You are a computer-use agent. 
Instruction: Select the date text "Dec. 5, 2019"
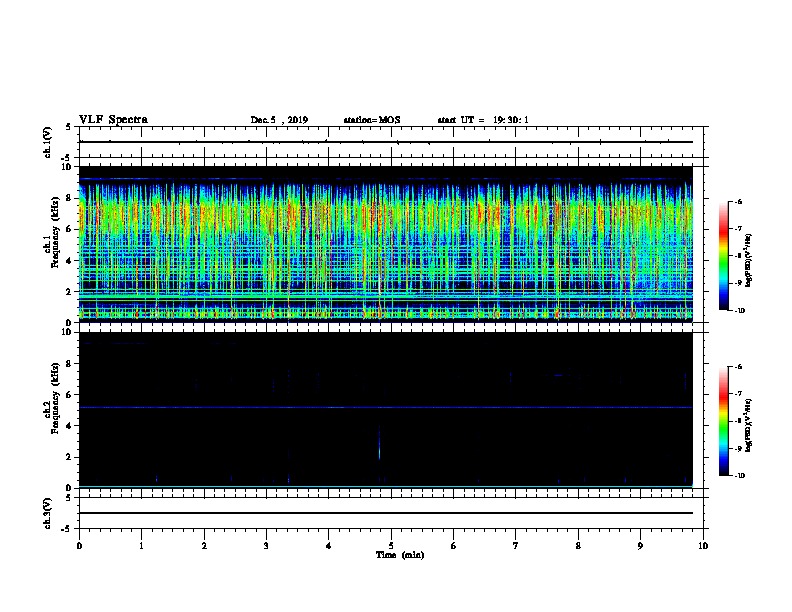point(279,120)
